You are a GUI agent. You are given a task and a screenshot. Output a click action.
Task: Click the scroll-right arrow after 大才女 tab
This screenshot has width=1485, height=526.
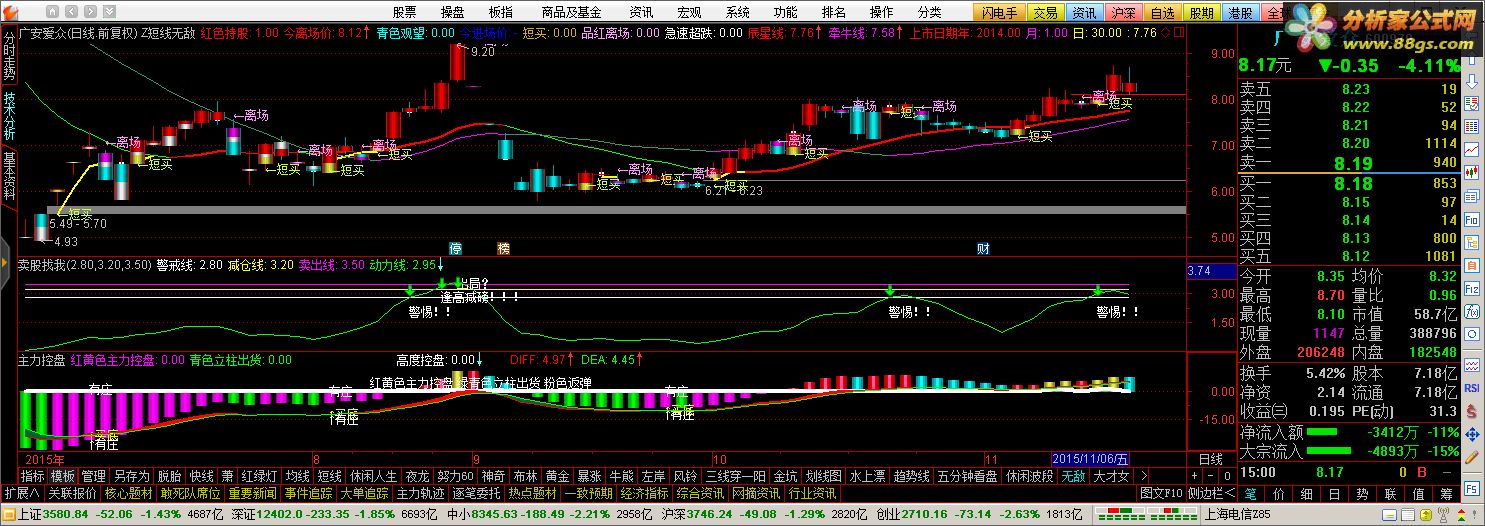coord(1144,475)
